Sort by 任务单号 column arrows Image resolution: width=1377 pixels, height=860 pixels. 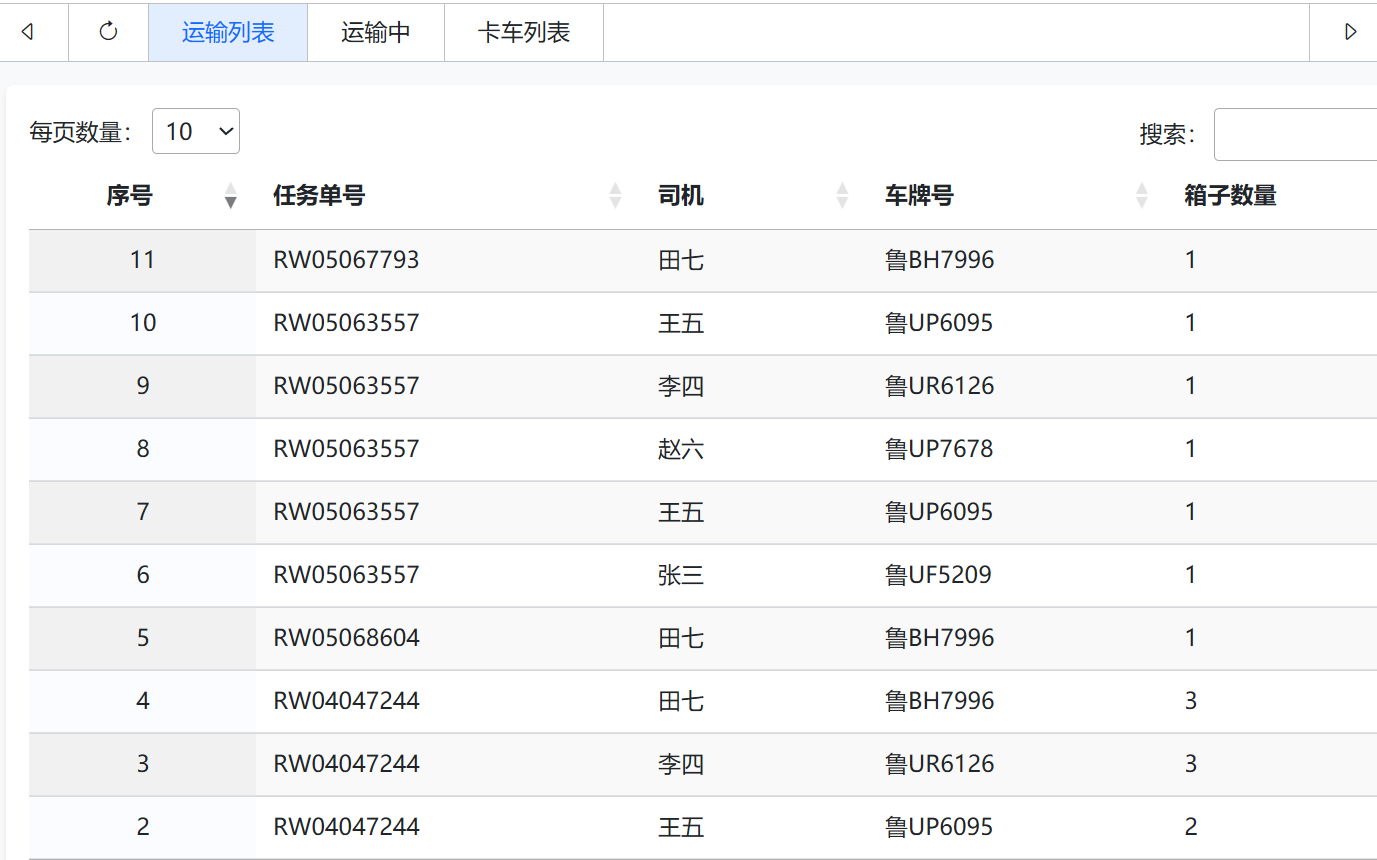(x=616, y=196)
